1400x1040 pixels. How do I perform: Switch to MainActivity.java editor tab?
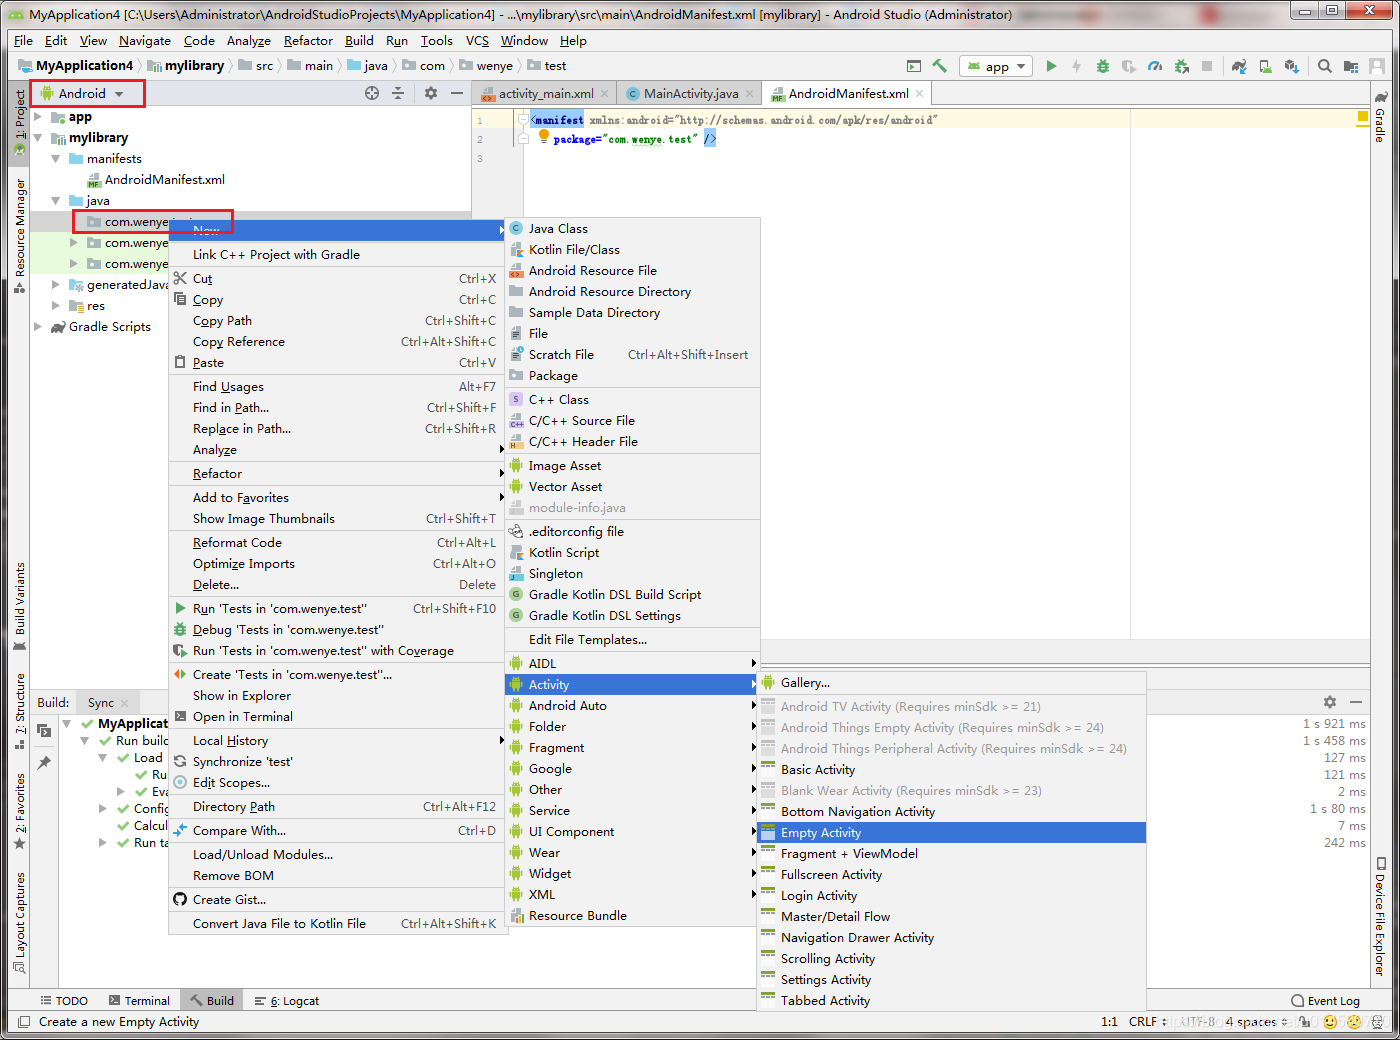tap(690, 93)
